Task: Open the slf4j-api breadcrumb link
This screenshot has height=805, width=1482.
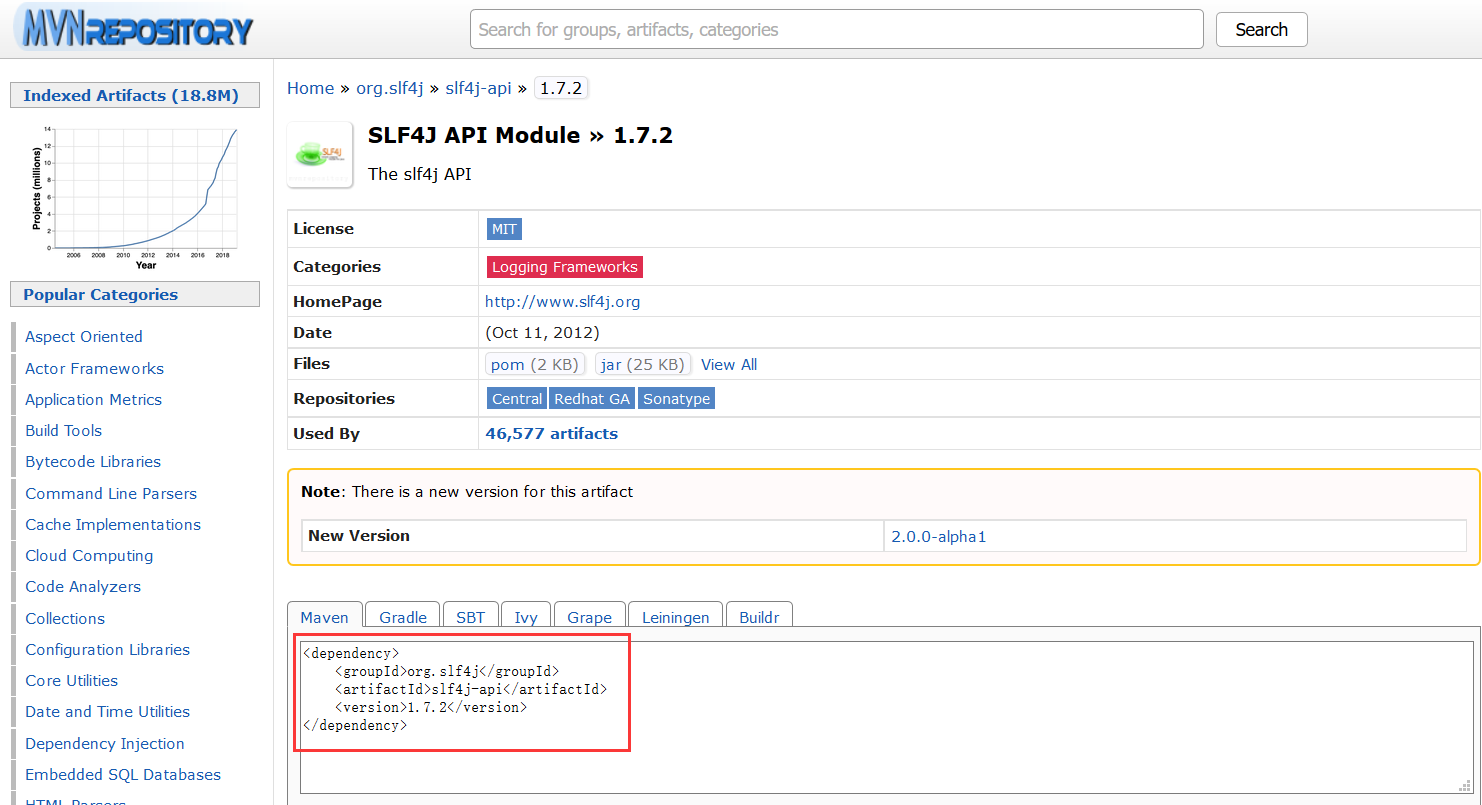Action: pyautogui.click(x=478, y=88)
